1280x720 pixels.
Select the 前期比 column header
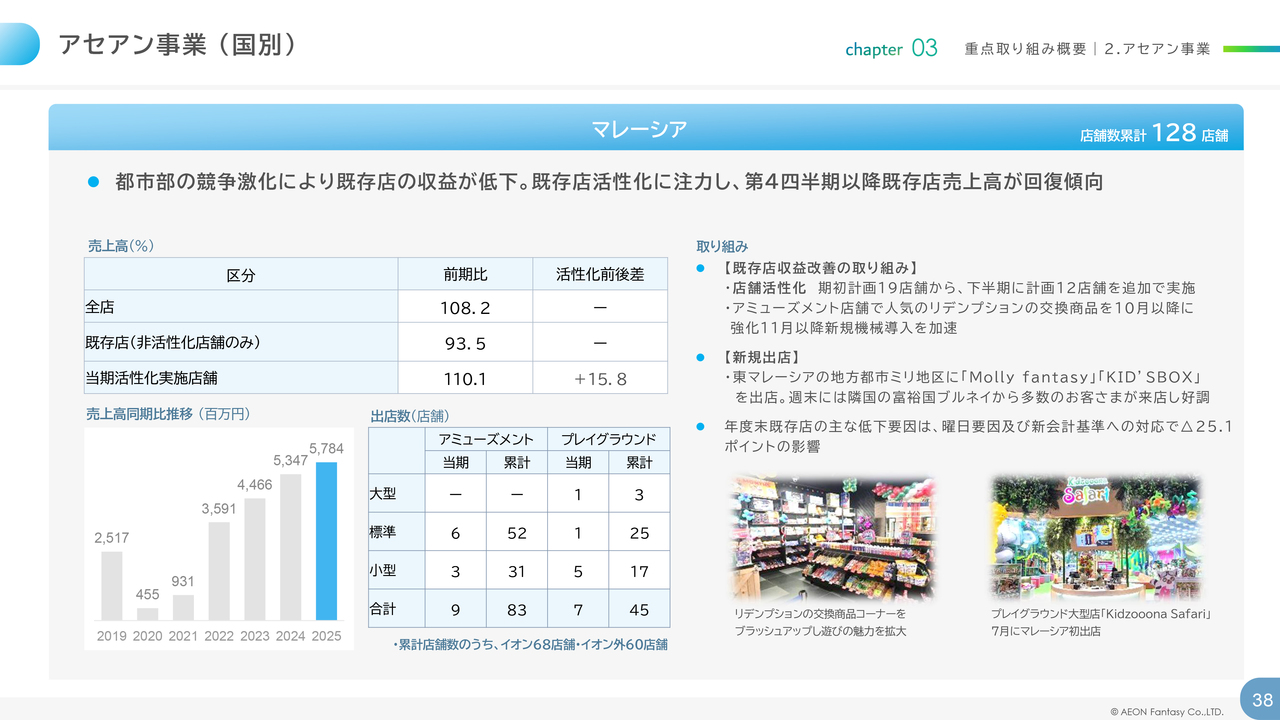tap(465, 275)
